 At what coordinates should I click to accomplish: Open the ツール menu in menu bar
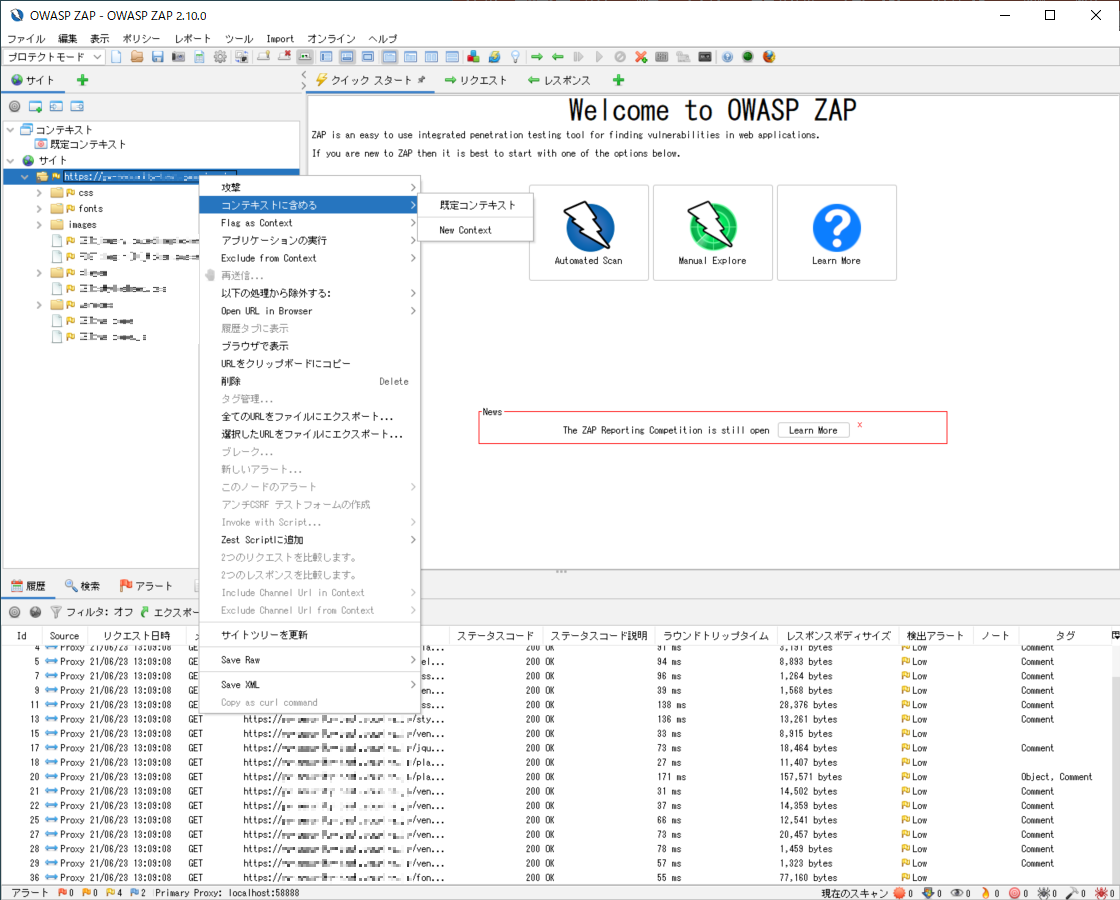pyautogui.click(x=239, y=39)
